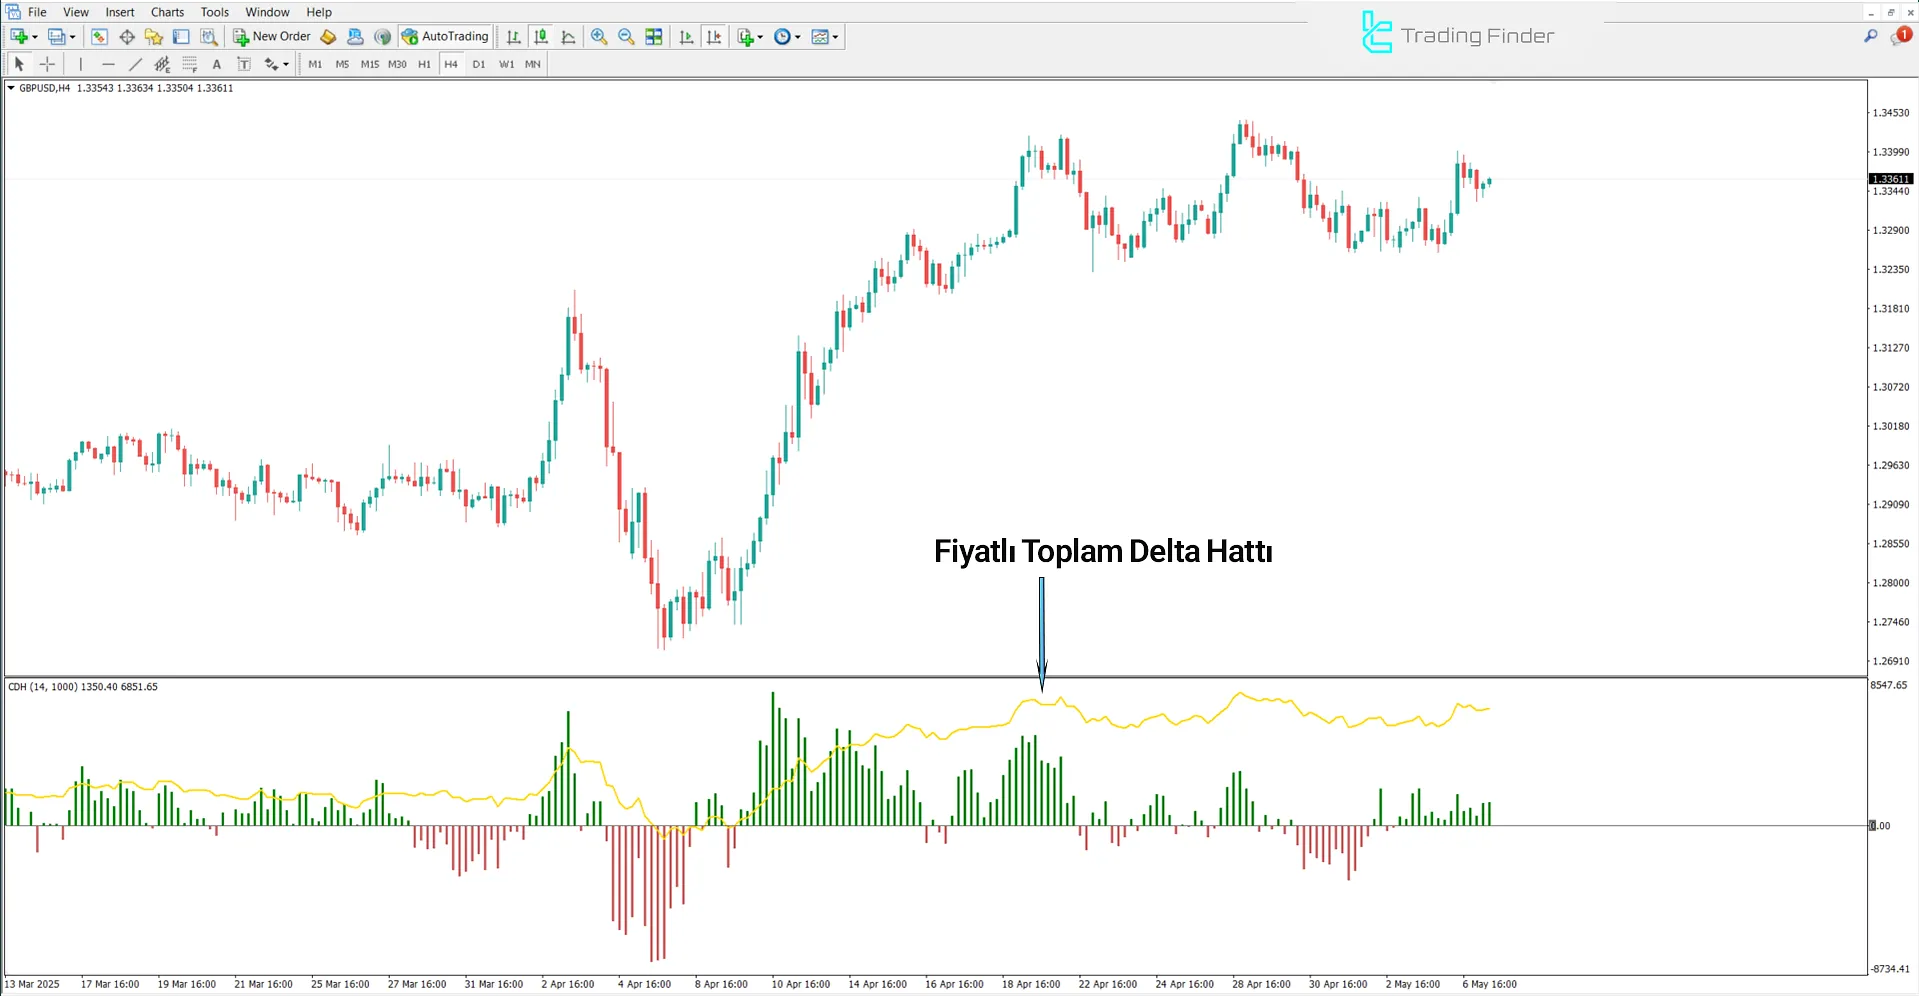Switch chart to candlestick mode
Viewport: 1919px width, 996px height.
coord(541,37)
